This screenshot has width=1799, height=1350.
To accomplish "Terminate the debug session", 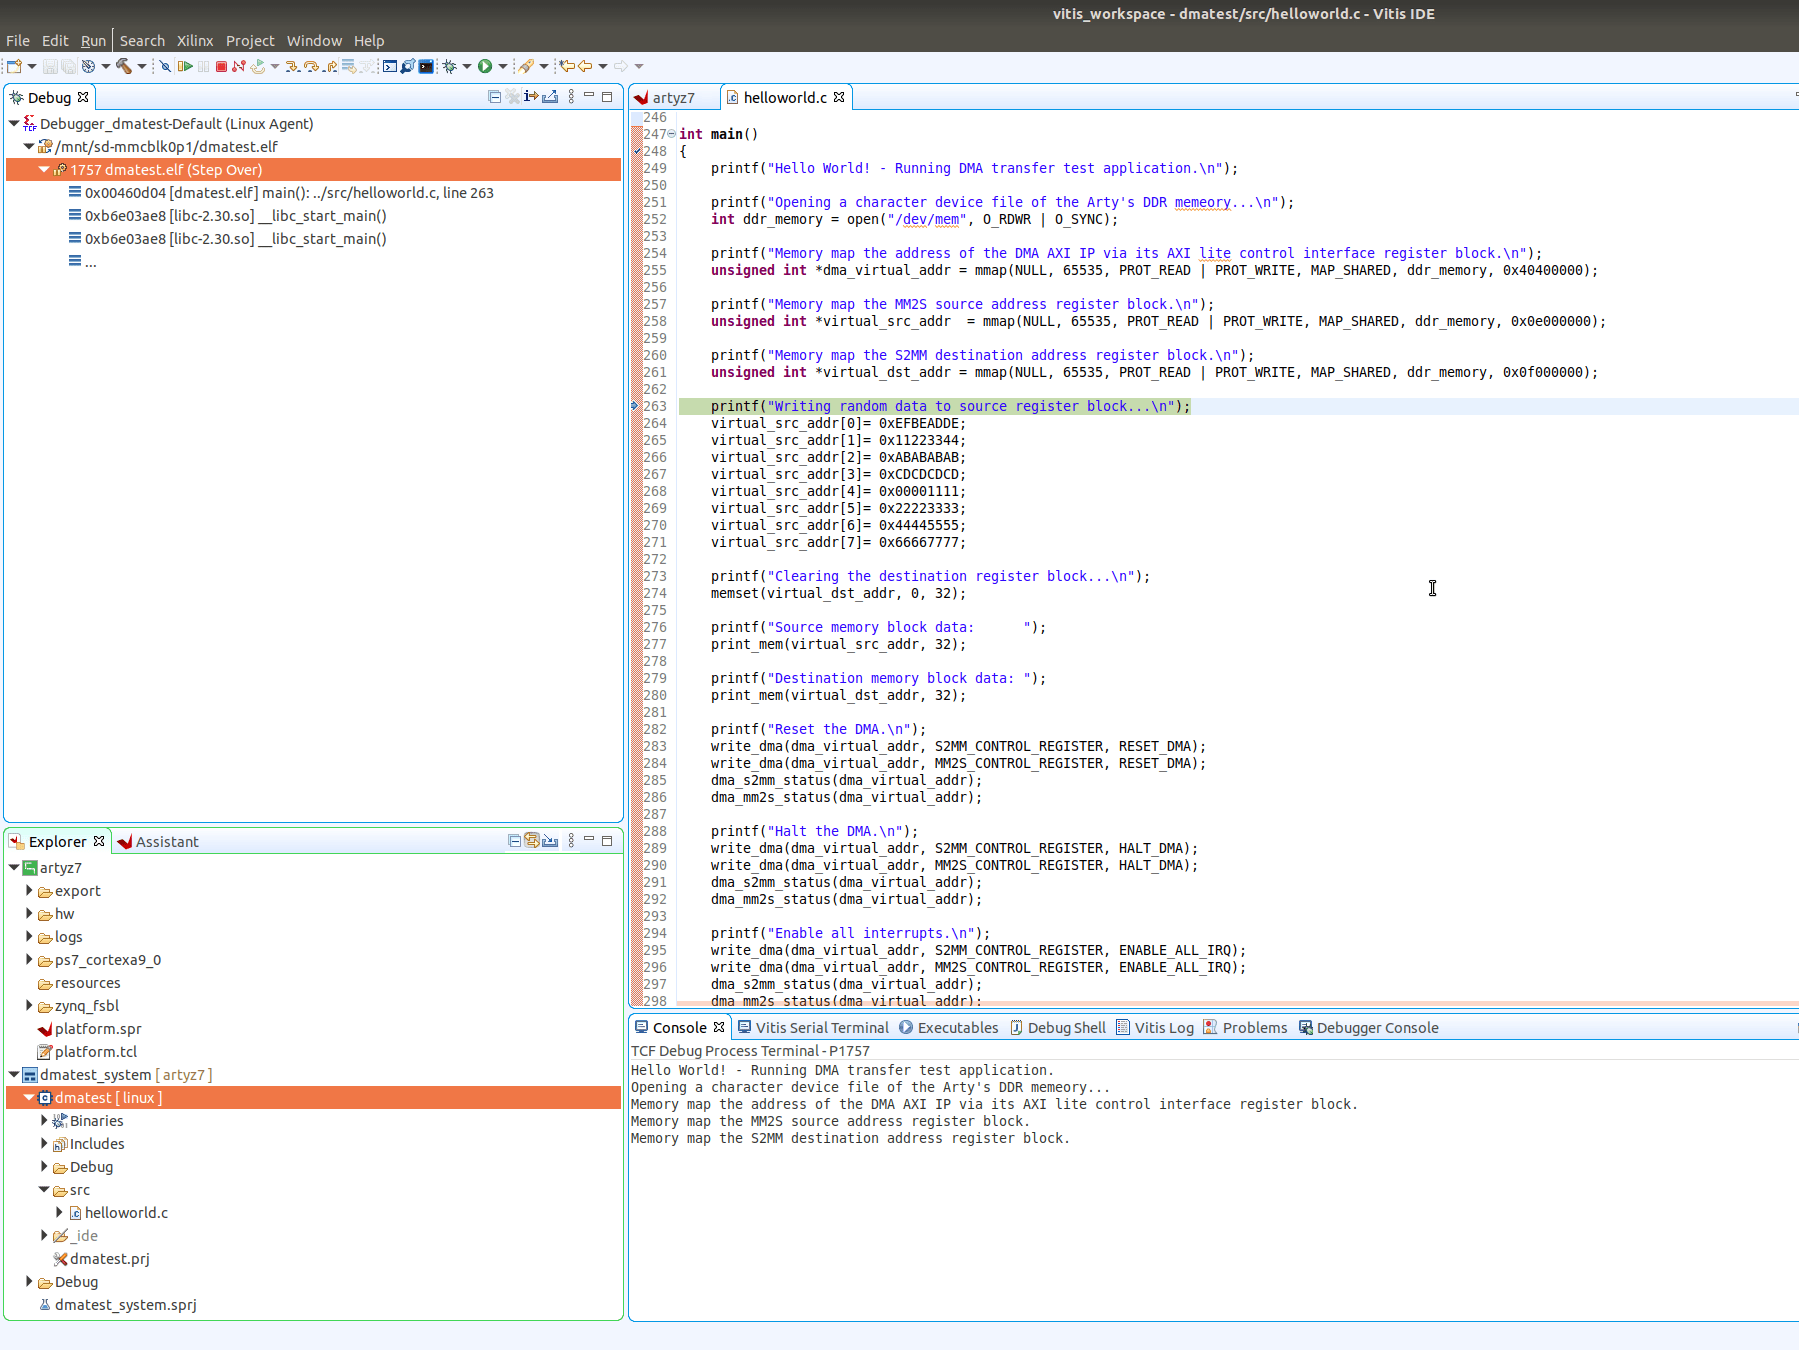I will pos(222,67).
